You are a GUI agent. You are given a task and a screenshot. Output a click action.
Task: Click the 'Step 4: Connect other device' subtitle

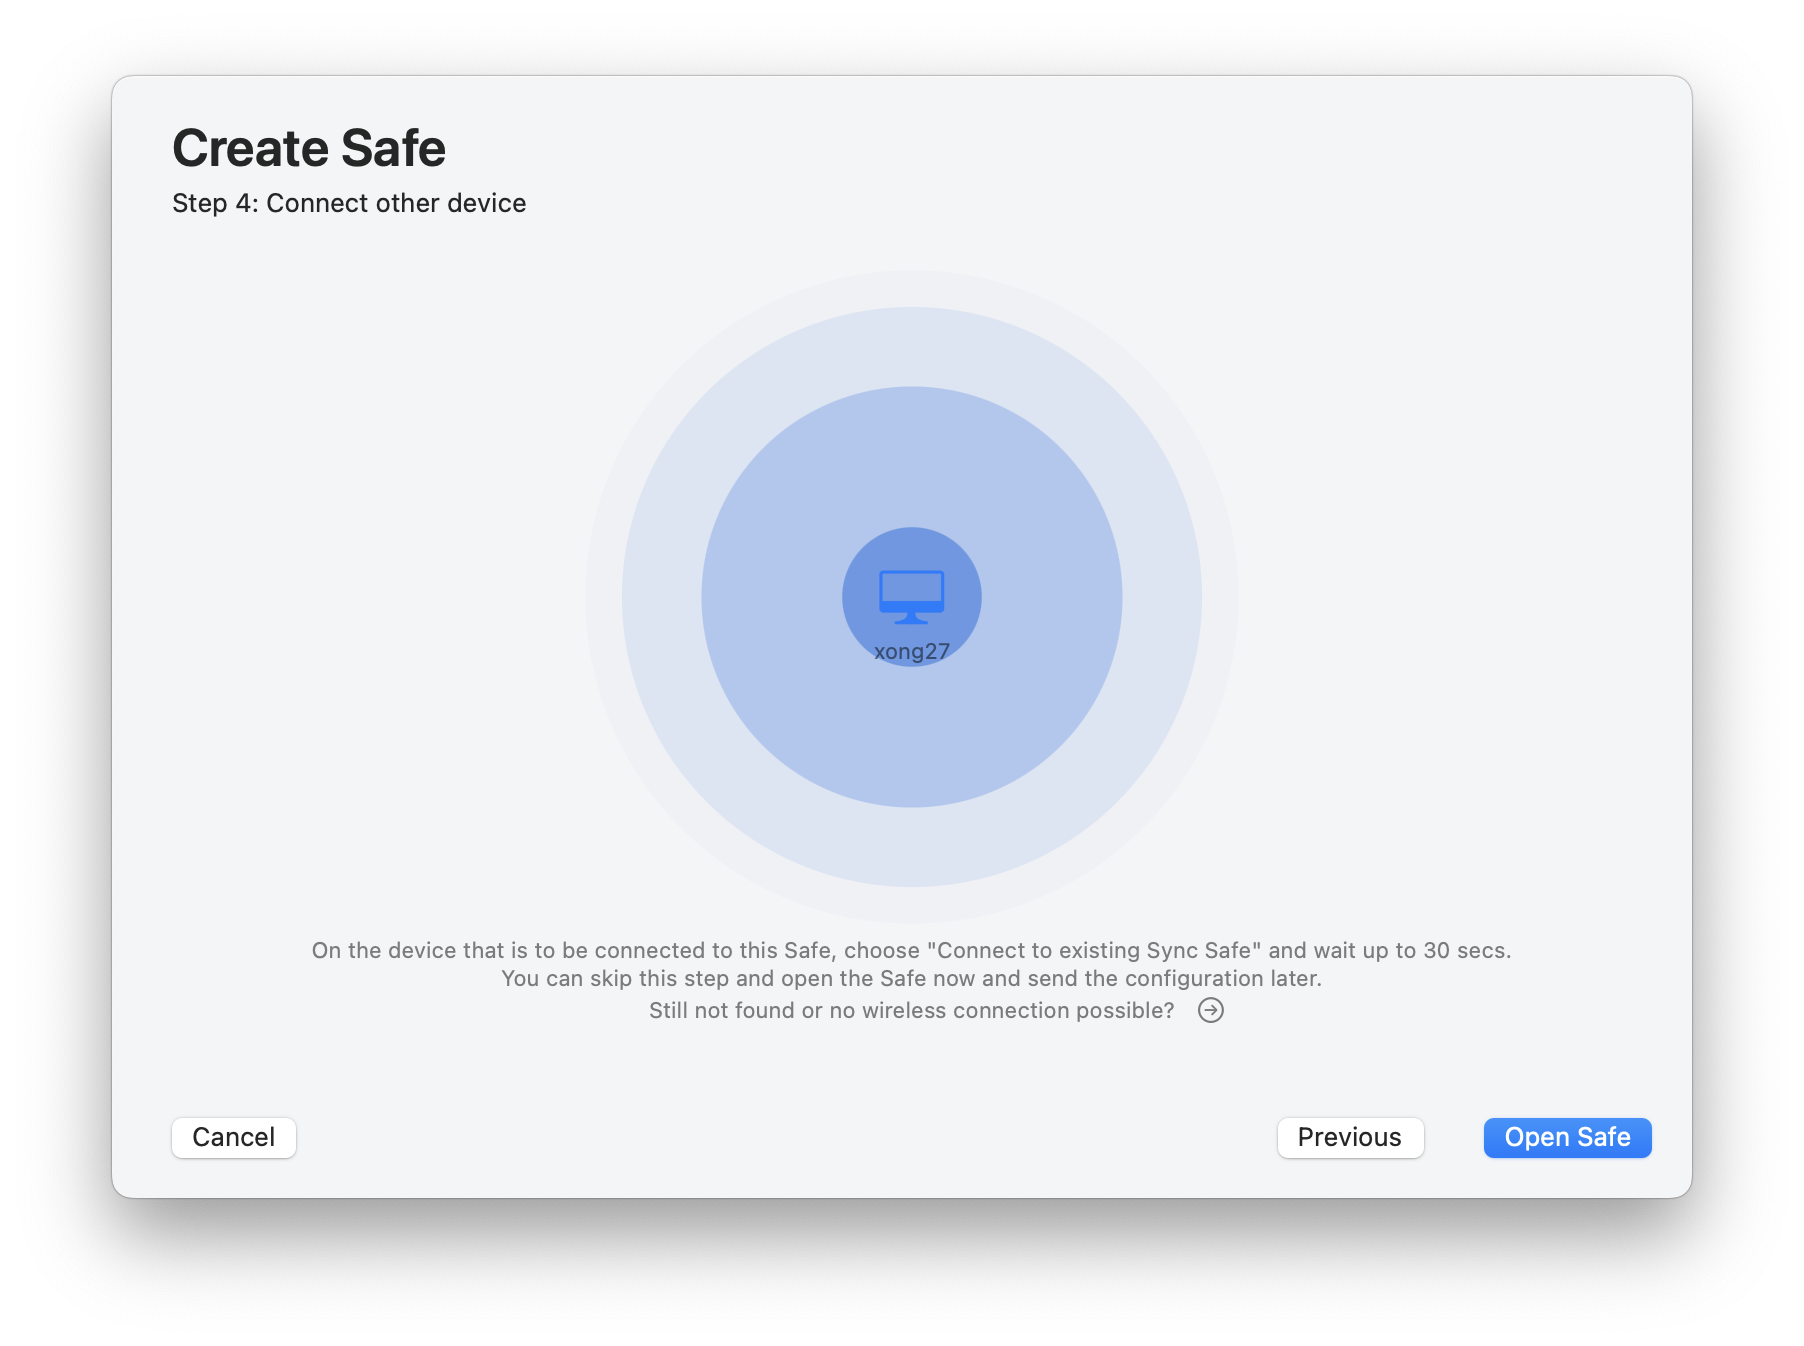[349, 203]
